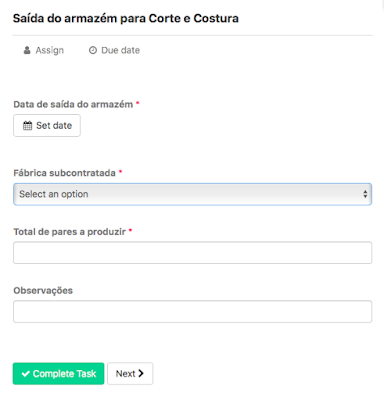Click the person icon beside Assign
The image size is (384, 400).
(27, 50)
